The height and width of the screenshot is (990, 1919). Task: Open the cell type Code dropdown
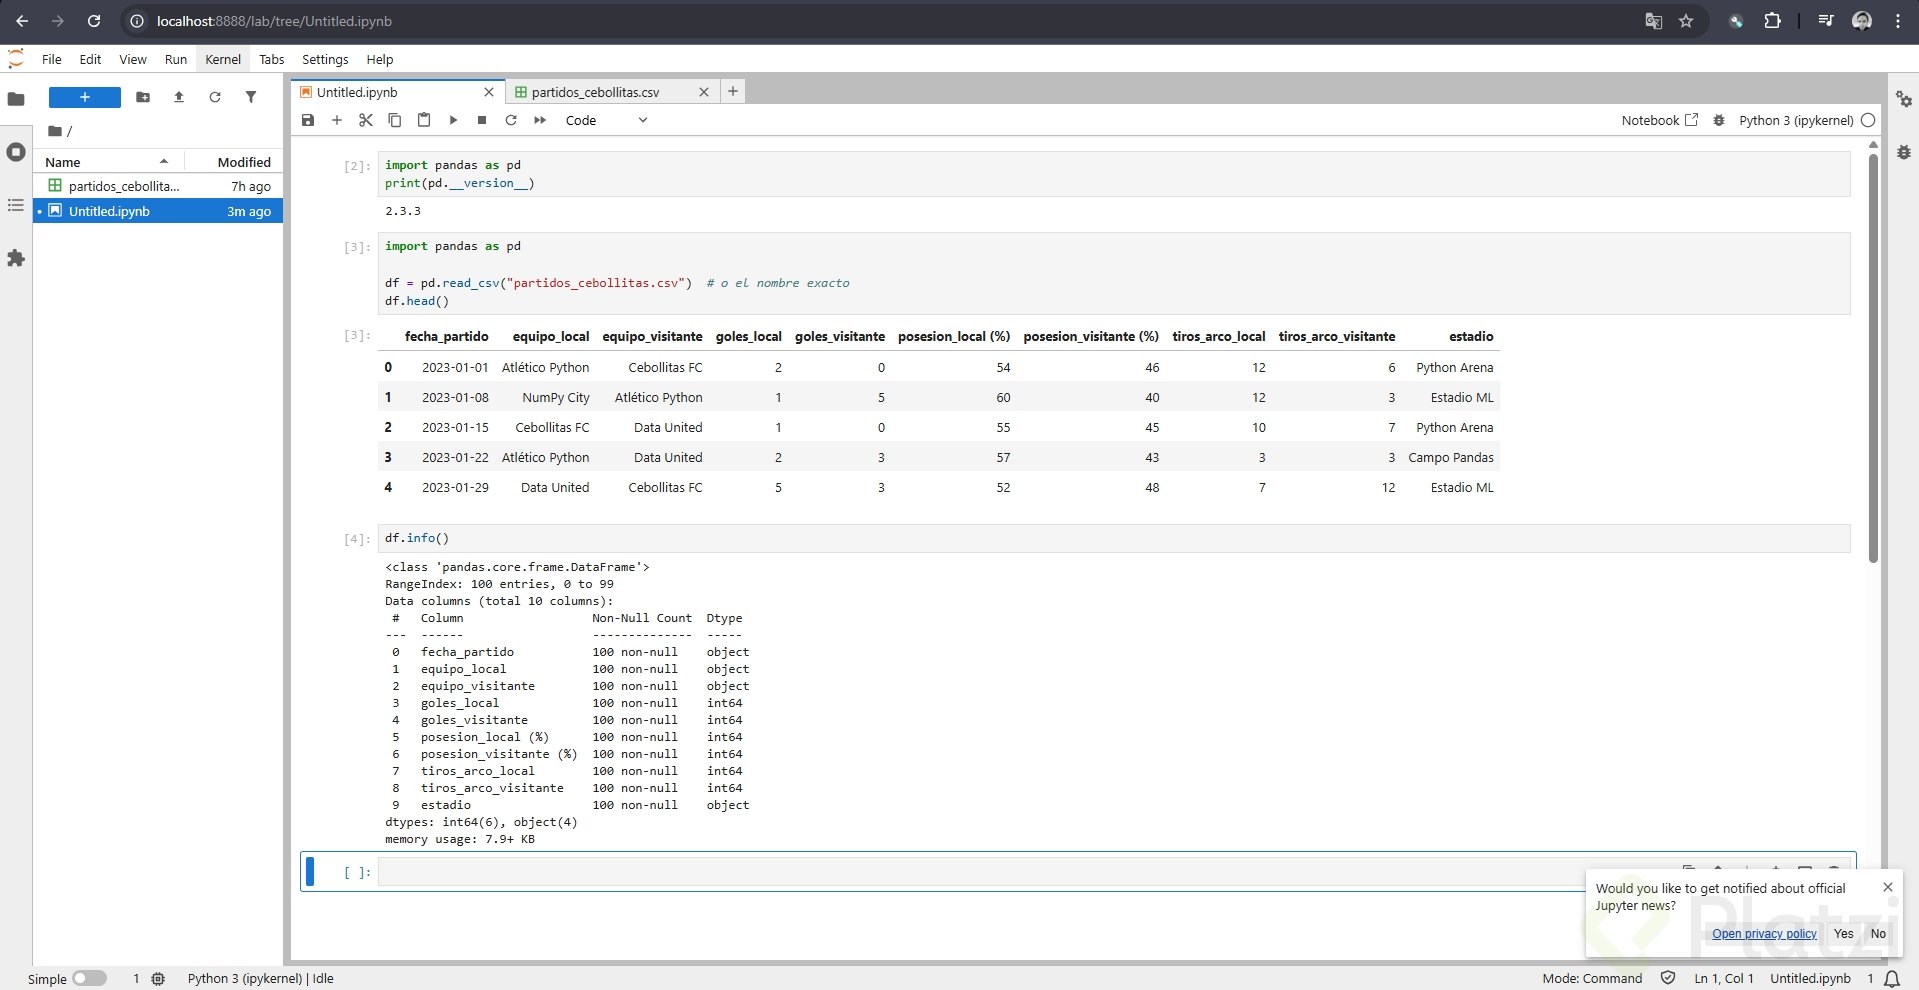(606, 120)
